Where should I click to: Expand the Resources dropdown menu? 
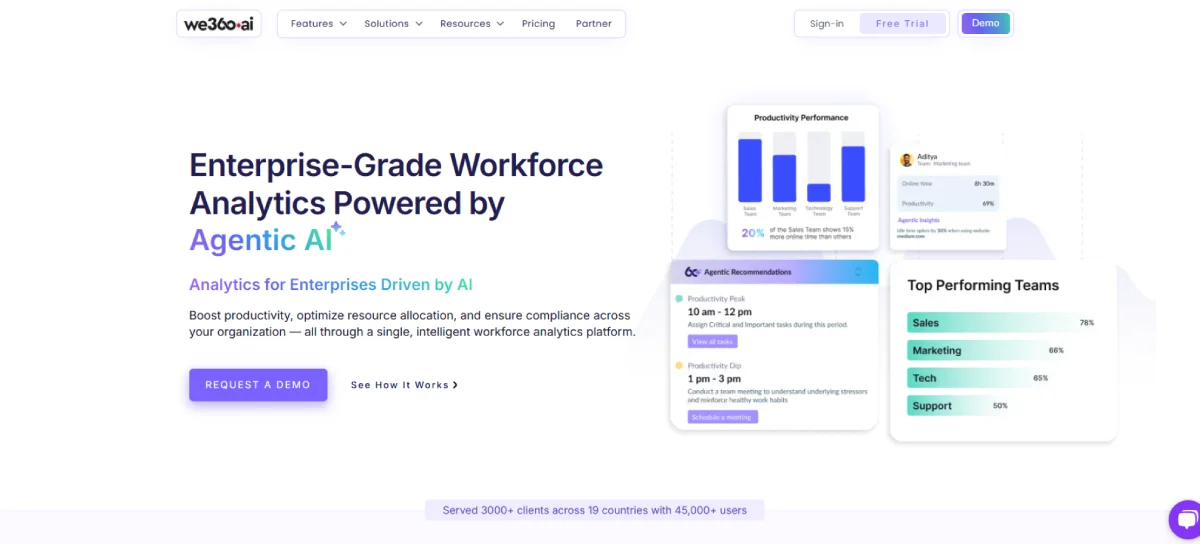coord(472,24)
